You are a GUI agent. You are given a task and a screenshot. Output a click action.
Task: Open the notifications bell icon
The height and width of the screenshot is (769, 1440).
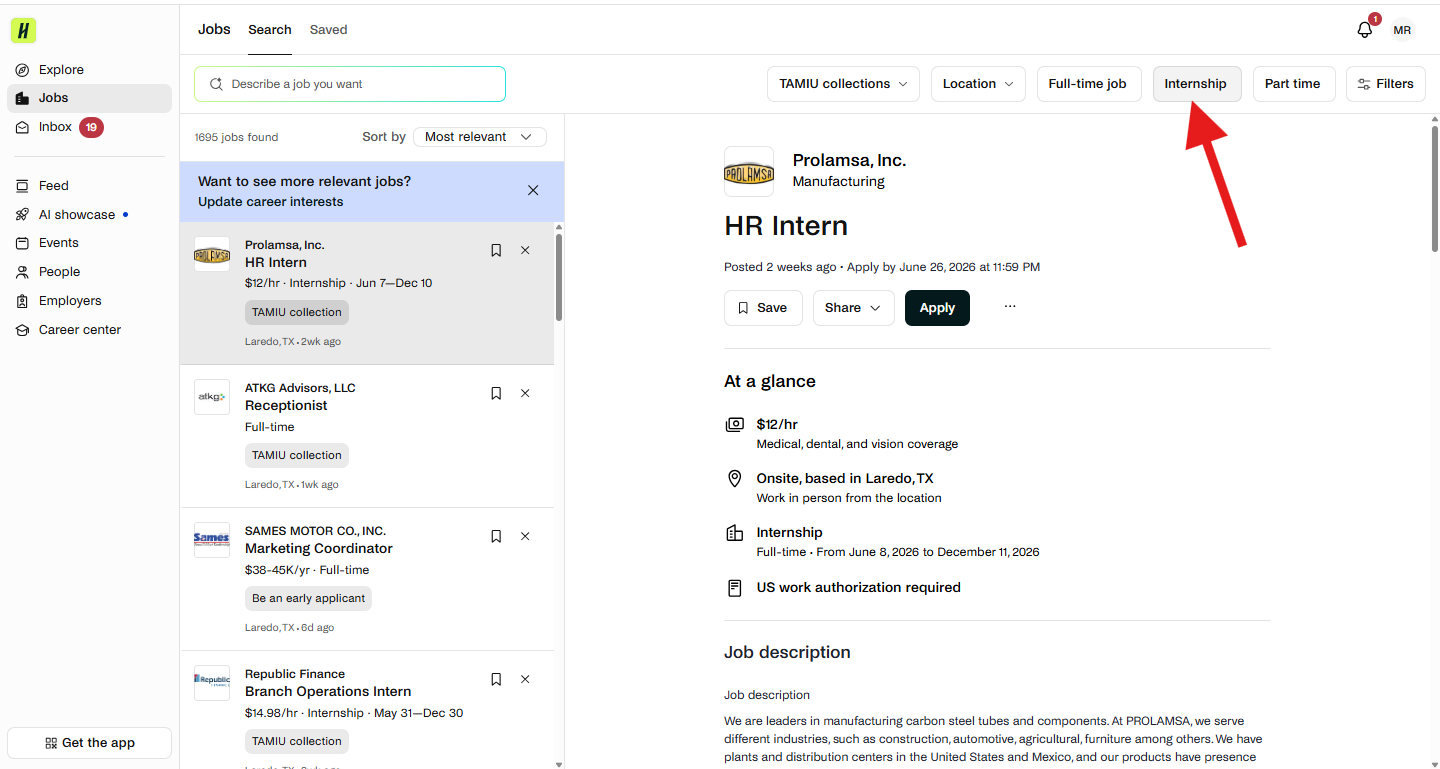pyautogui.click(x=1365, y=30)
